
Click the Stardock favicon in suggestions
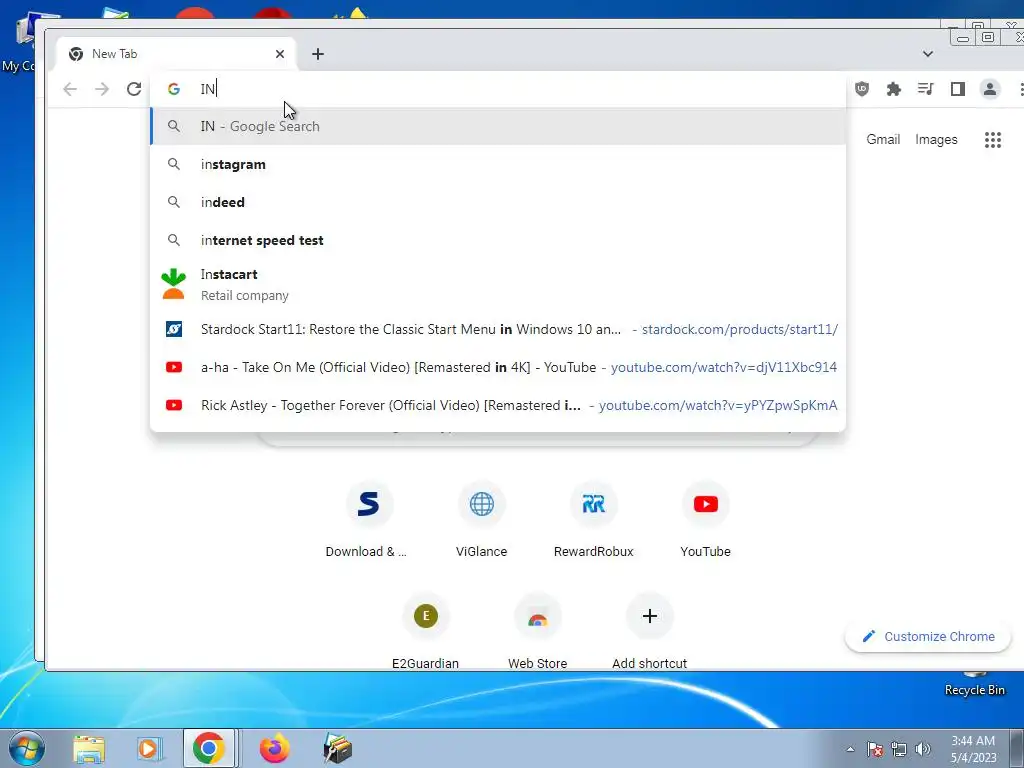coord(174,329)
